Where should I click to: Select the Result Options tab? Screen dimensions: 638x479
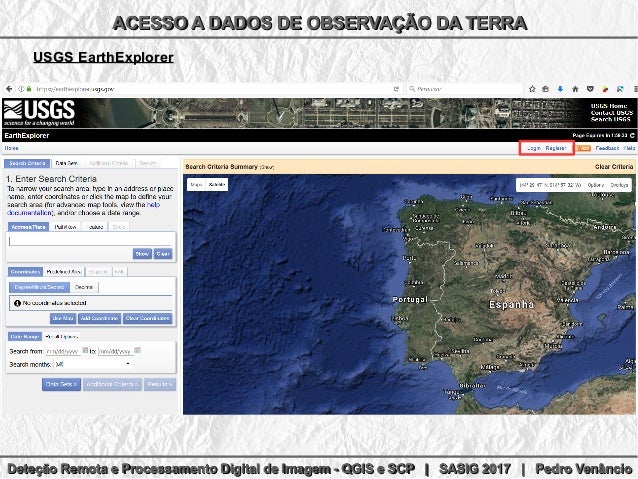coord(61,337)
